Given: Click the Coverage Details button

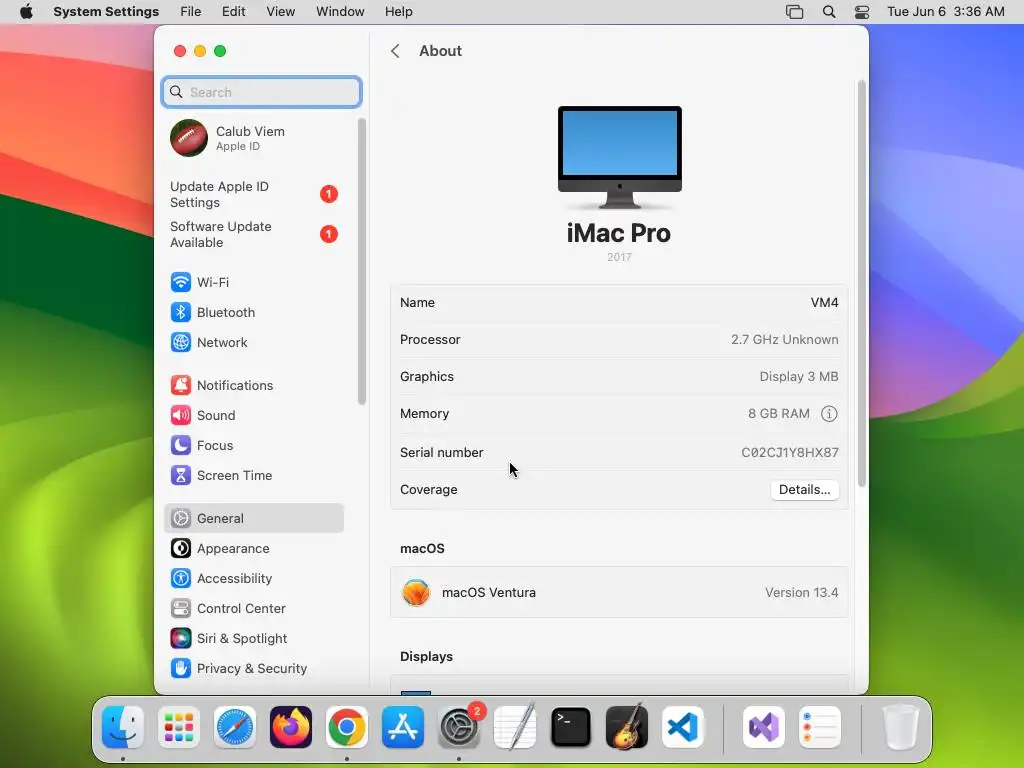Looking at the screenshot, I should coord(805,490).
